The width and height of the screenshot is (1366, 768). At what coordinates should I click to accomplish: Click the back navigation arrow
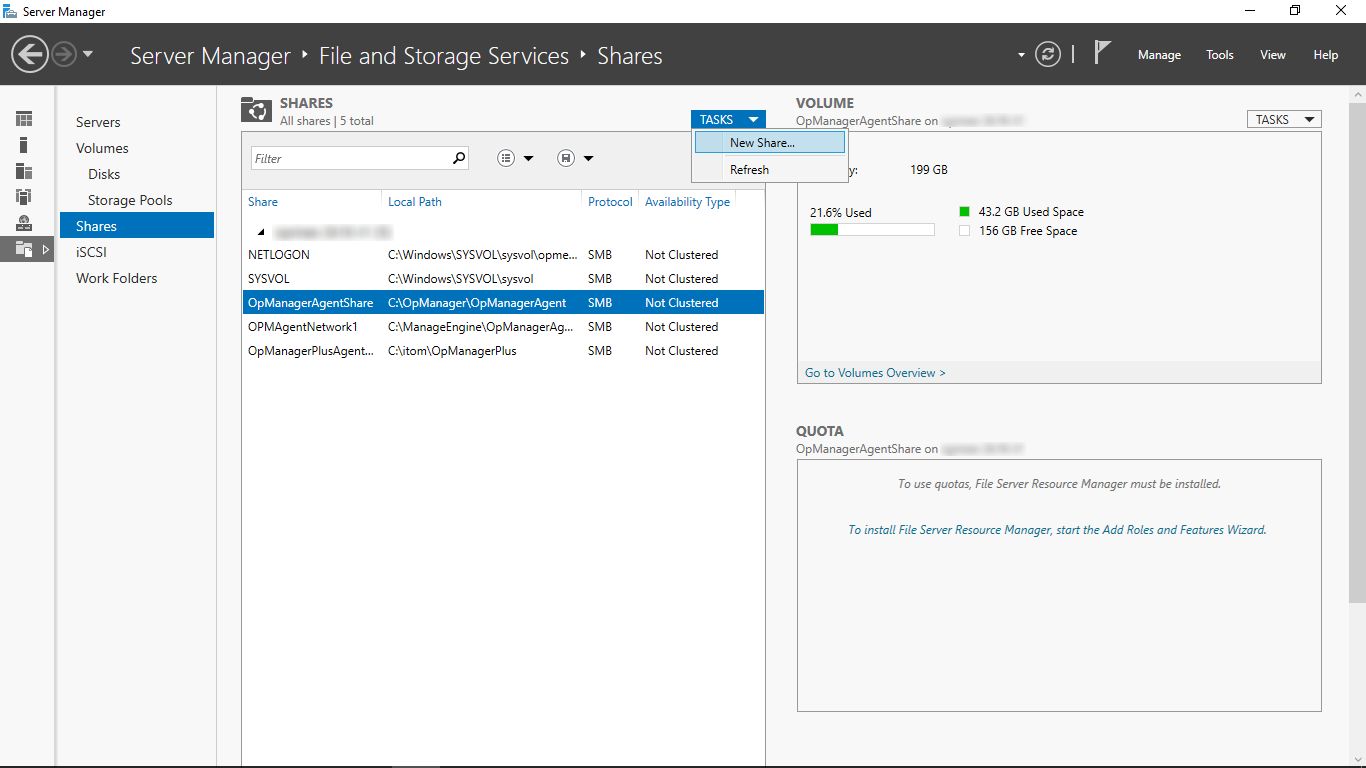30,55
